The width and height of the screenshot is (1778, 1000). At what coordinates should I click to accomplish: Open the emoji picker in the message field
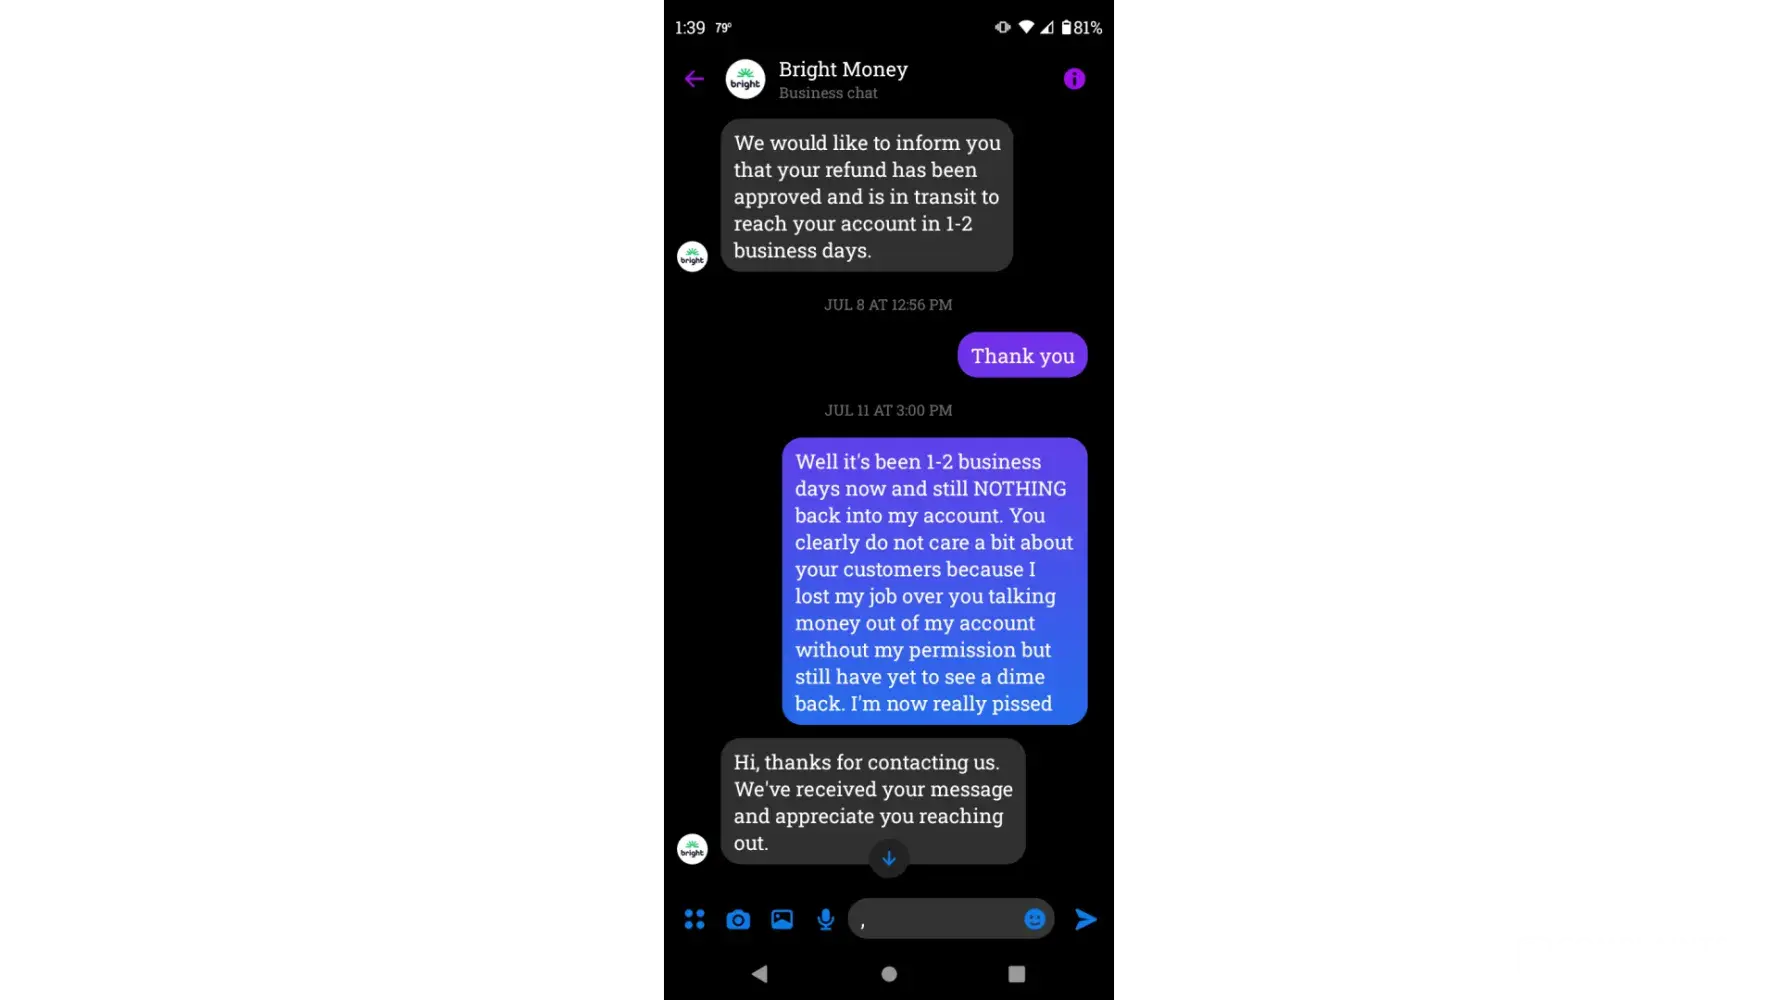1035,919
